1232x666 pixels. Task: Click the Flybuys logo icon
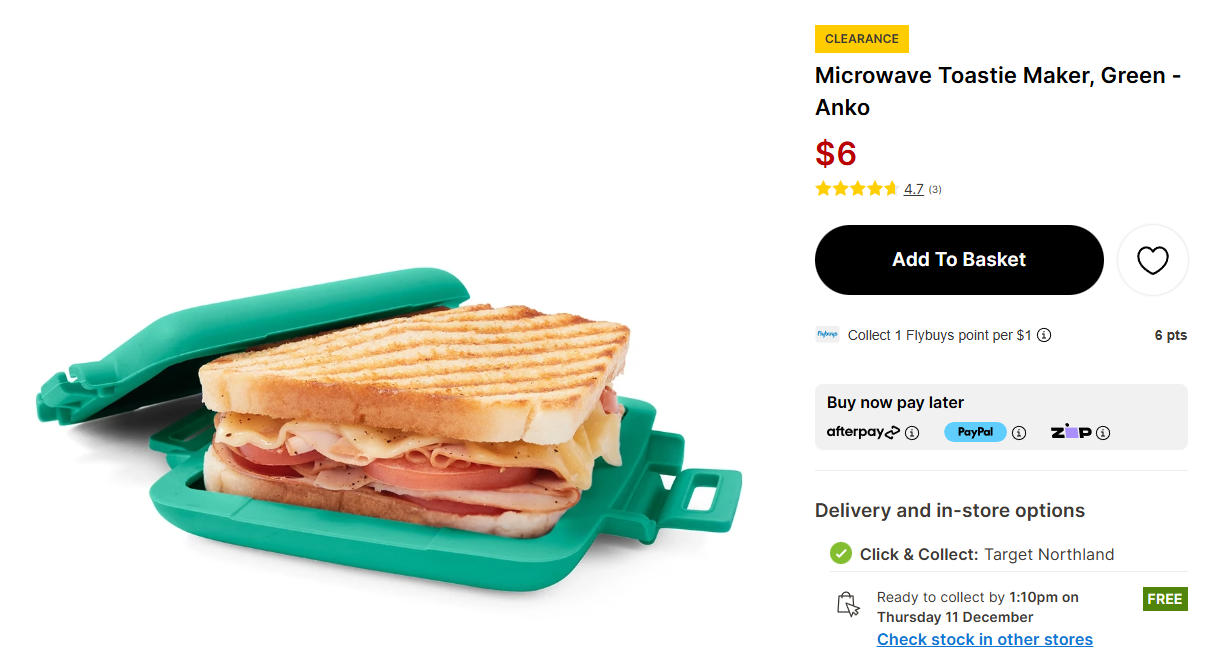[x=827, y=335]
